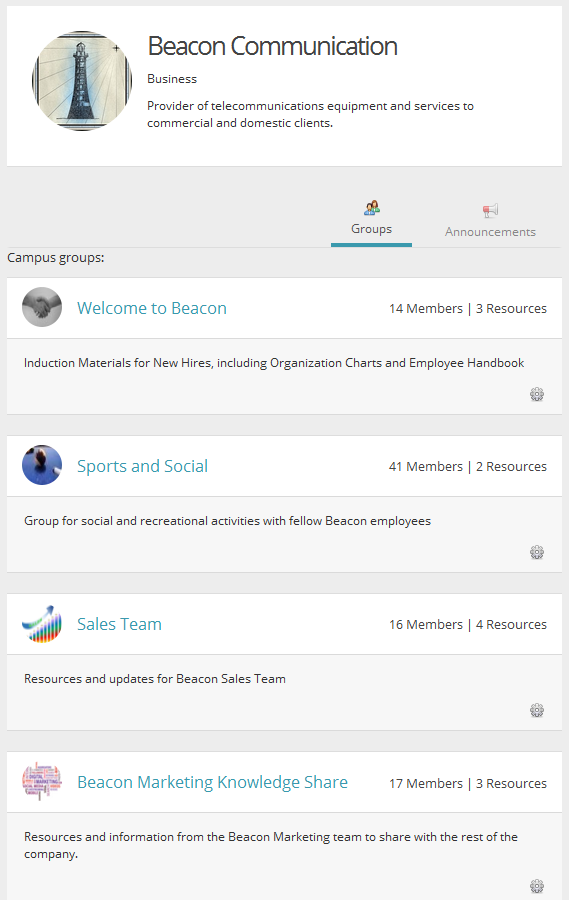
Task: Click '17 Members | 3 Resources' text
Action: 468,783
